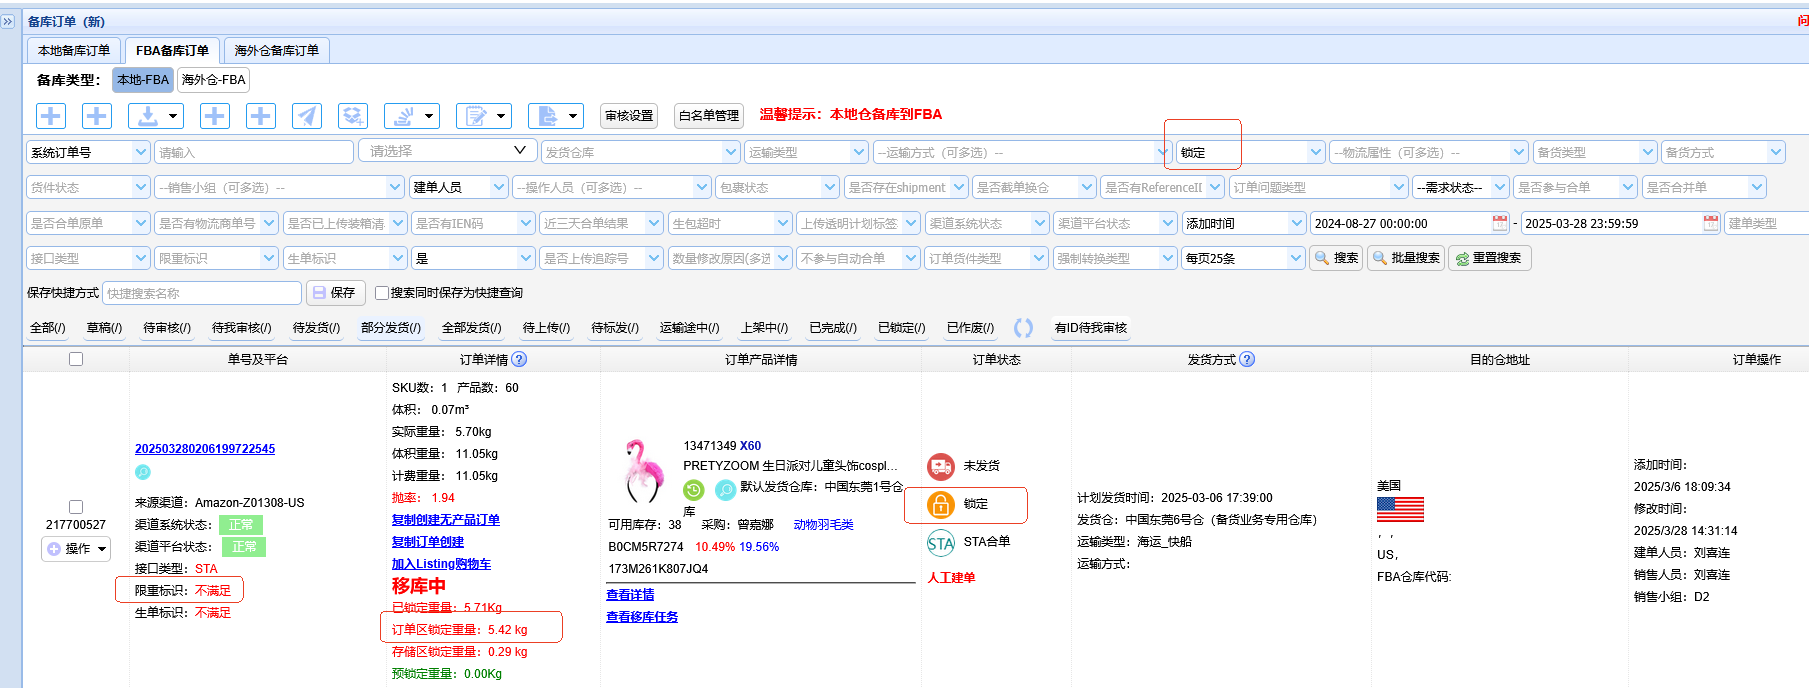The image size is (1809, 688).
Task: Open the 每页25条 page size dropdown
Action: (1243, 258)
